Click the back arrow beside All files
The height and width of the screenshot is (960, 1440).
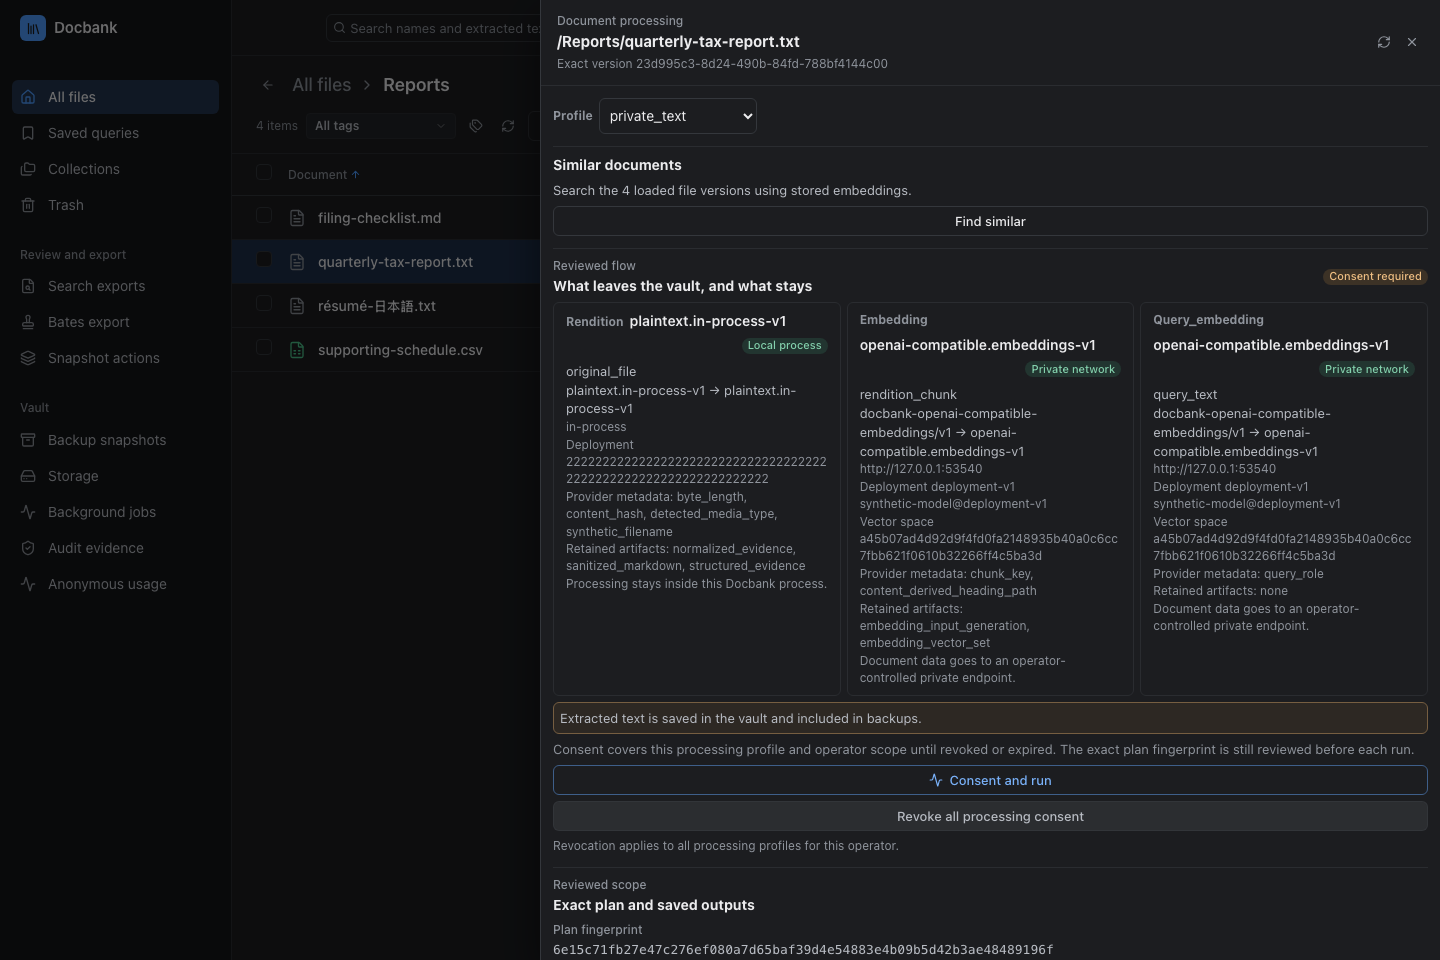click(268, 85)
